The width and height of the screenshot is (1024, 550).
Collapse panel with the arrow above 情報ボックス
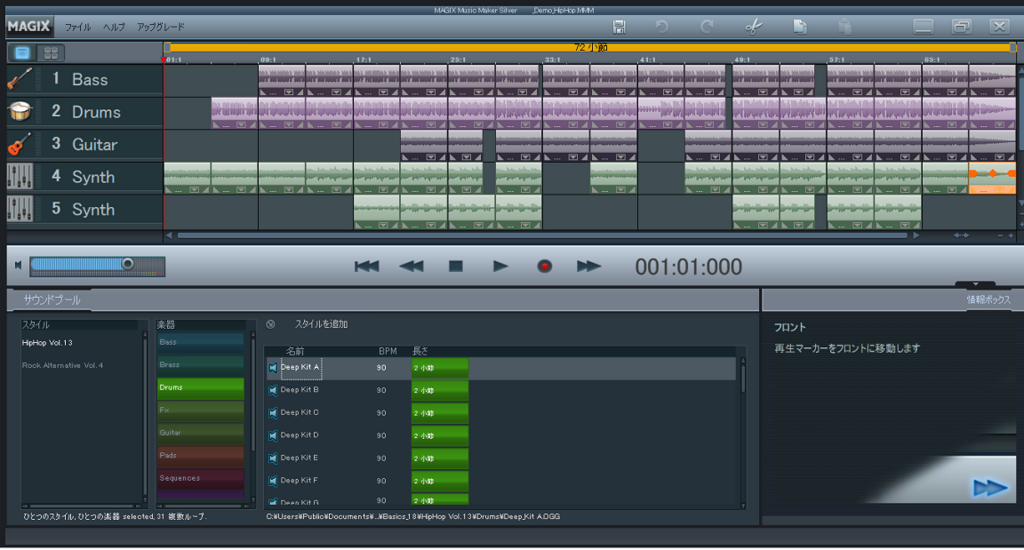point(975,285)
